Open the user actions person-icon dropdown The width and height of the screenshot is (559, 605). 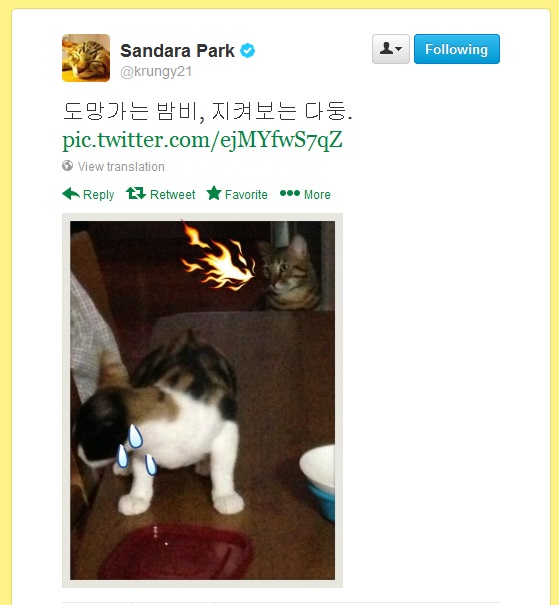click(390, 49)
